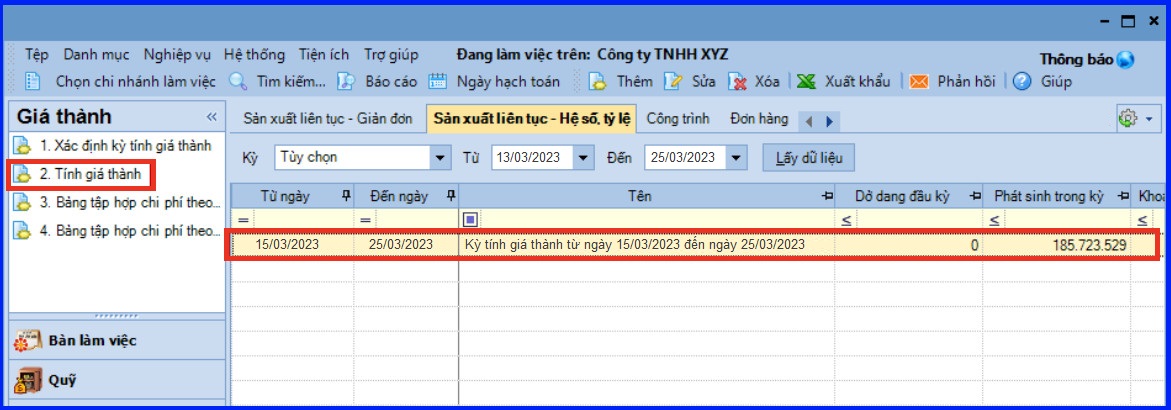Click the Từ ngày filter operator

(x=243, y=220)
